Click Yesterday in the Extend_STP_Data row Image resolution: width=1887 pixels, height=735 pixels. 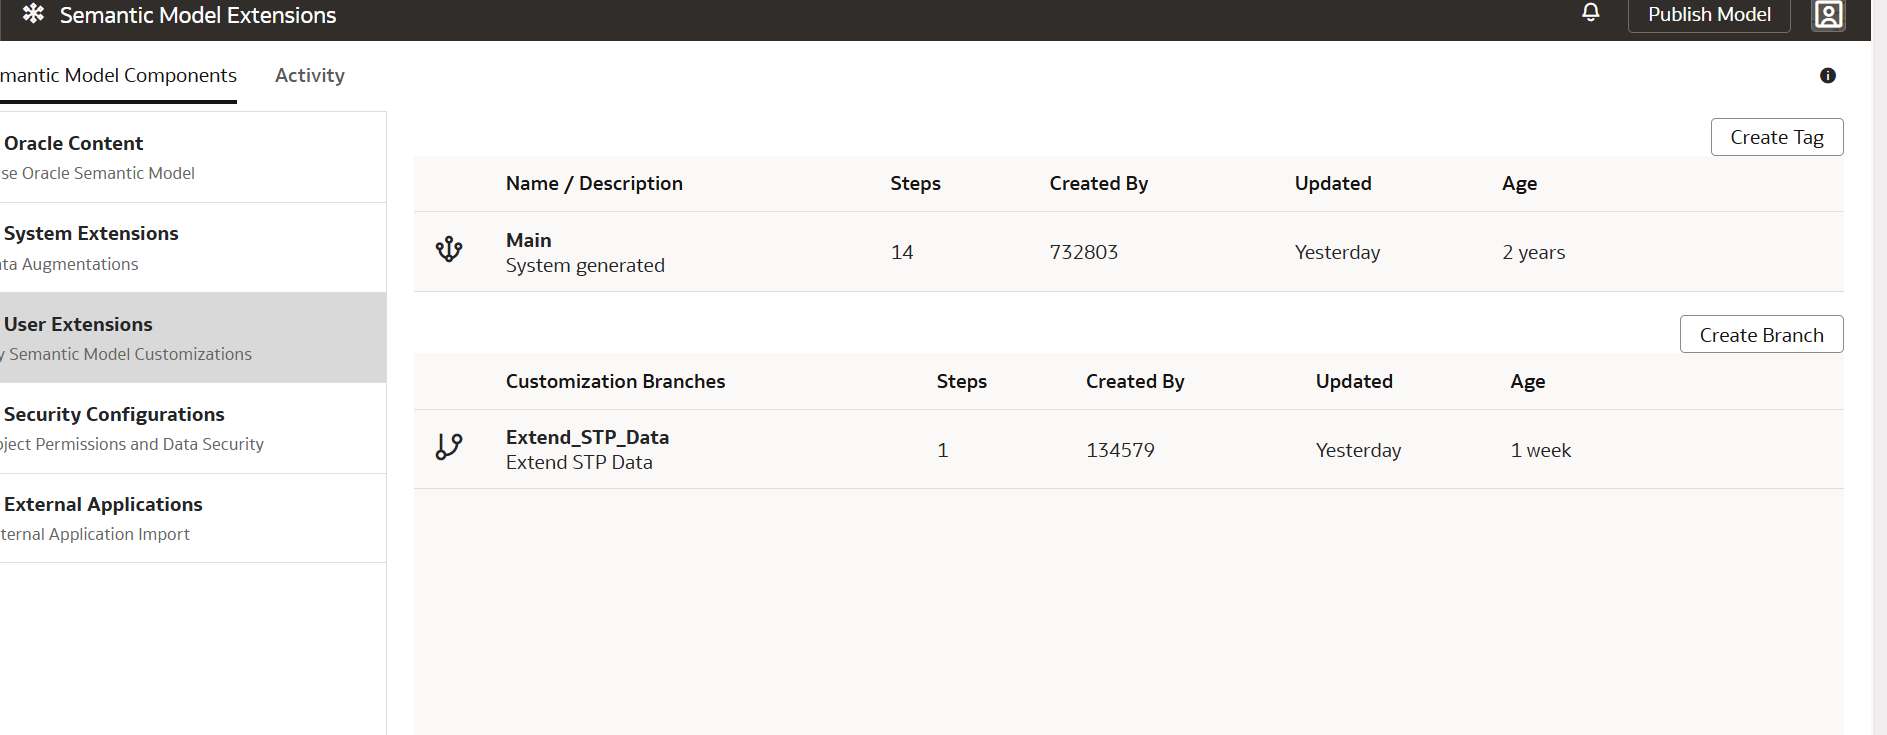pyautogui.click(x=1358, y=450)
